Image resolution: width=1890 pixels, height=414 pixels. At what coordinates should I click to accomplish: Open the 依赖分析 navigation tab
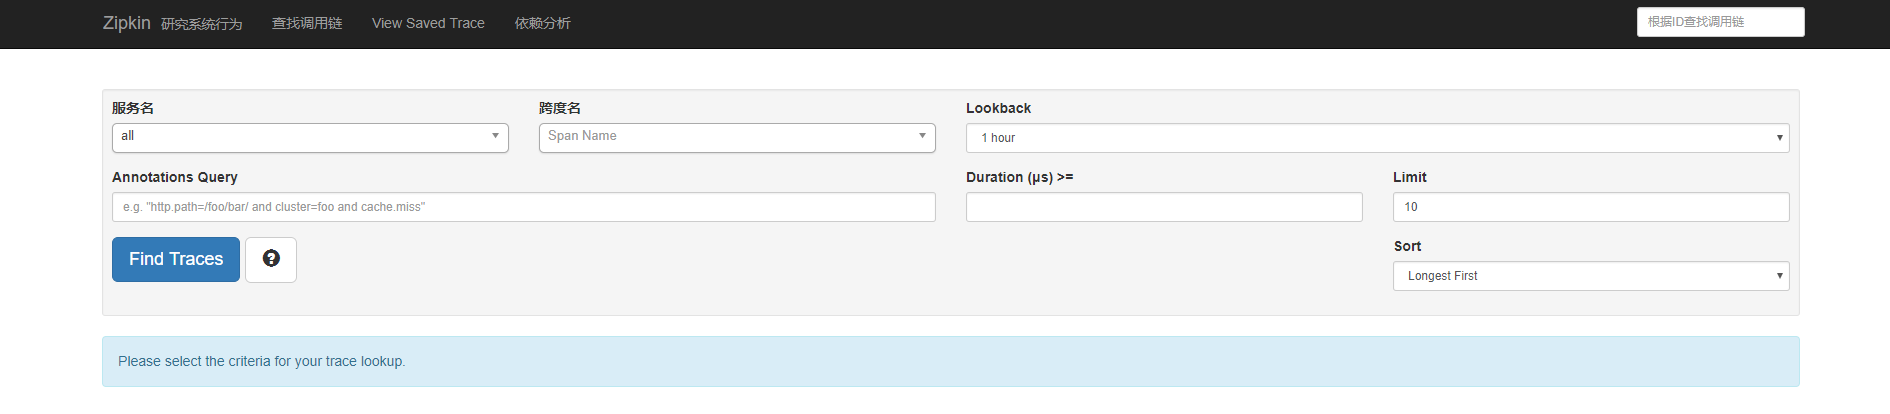click(542, 23)
